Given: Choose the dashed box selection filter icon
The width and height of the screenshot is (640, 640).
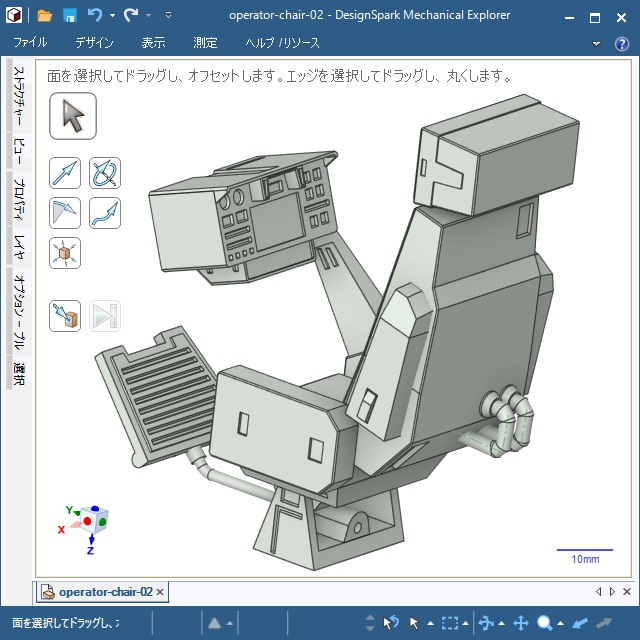Looking at the screenshot, I should [x=449, y=623].
